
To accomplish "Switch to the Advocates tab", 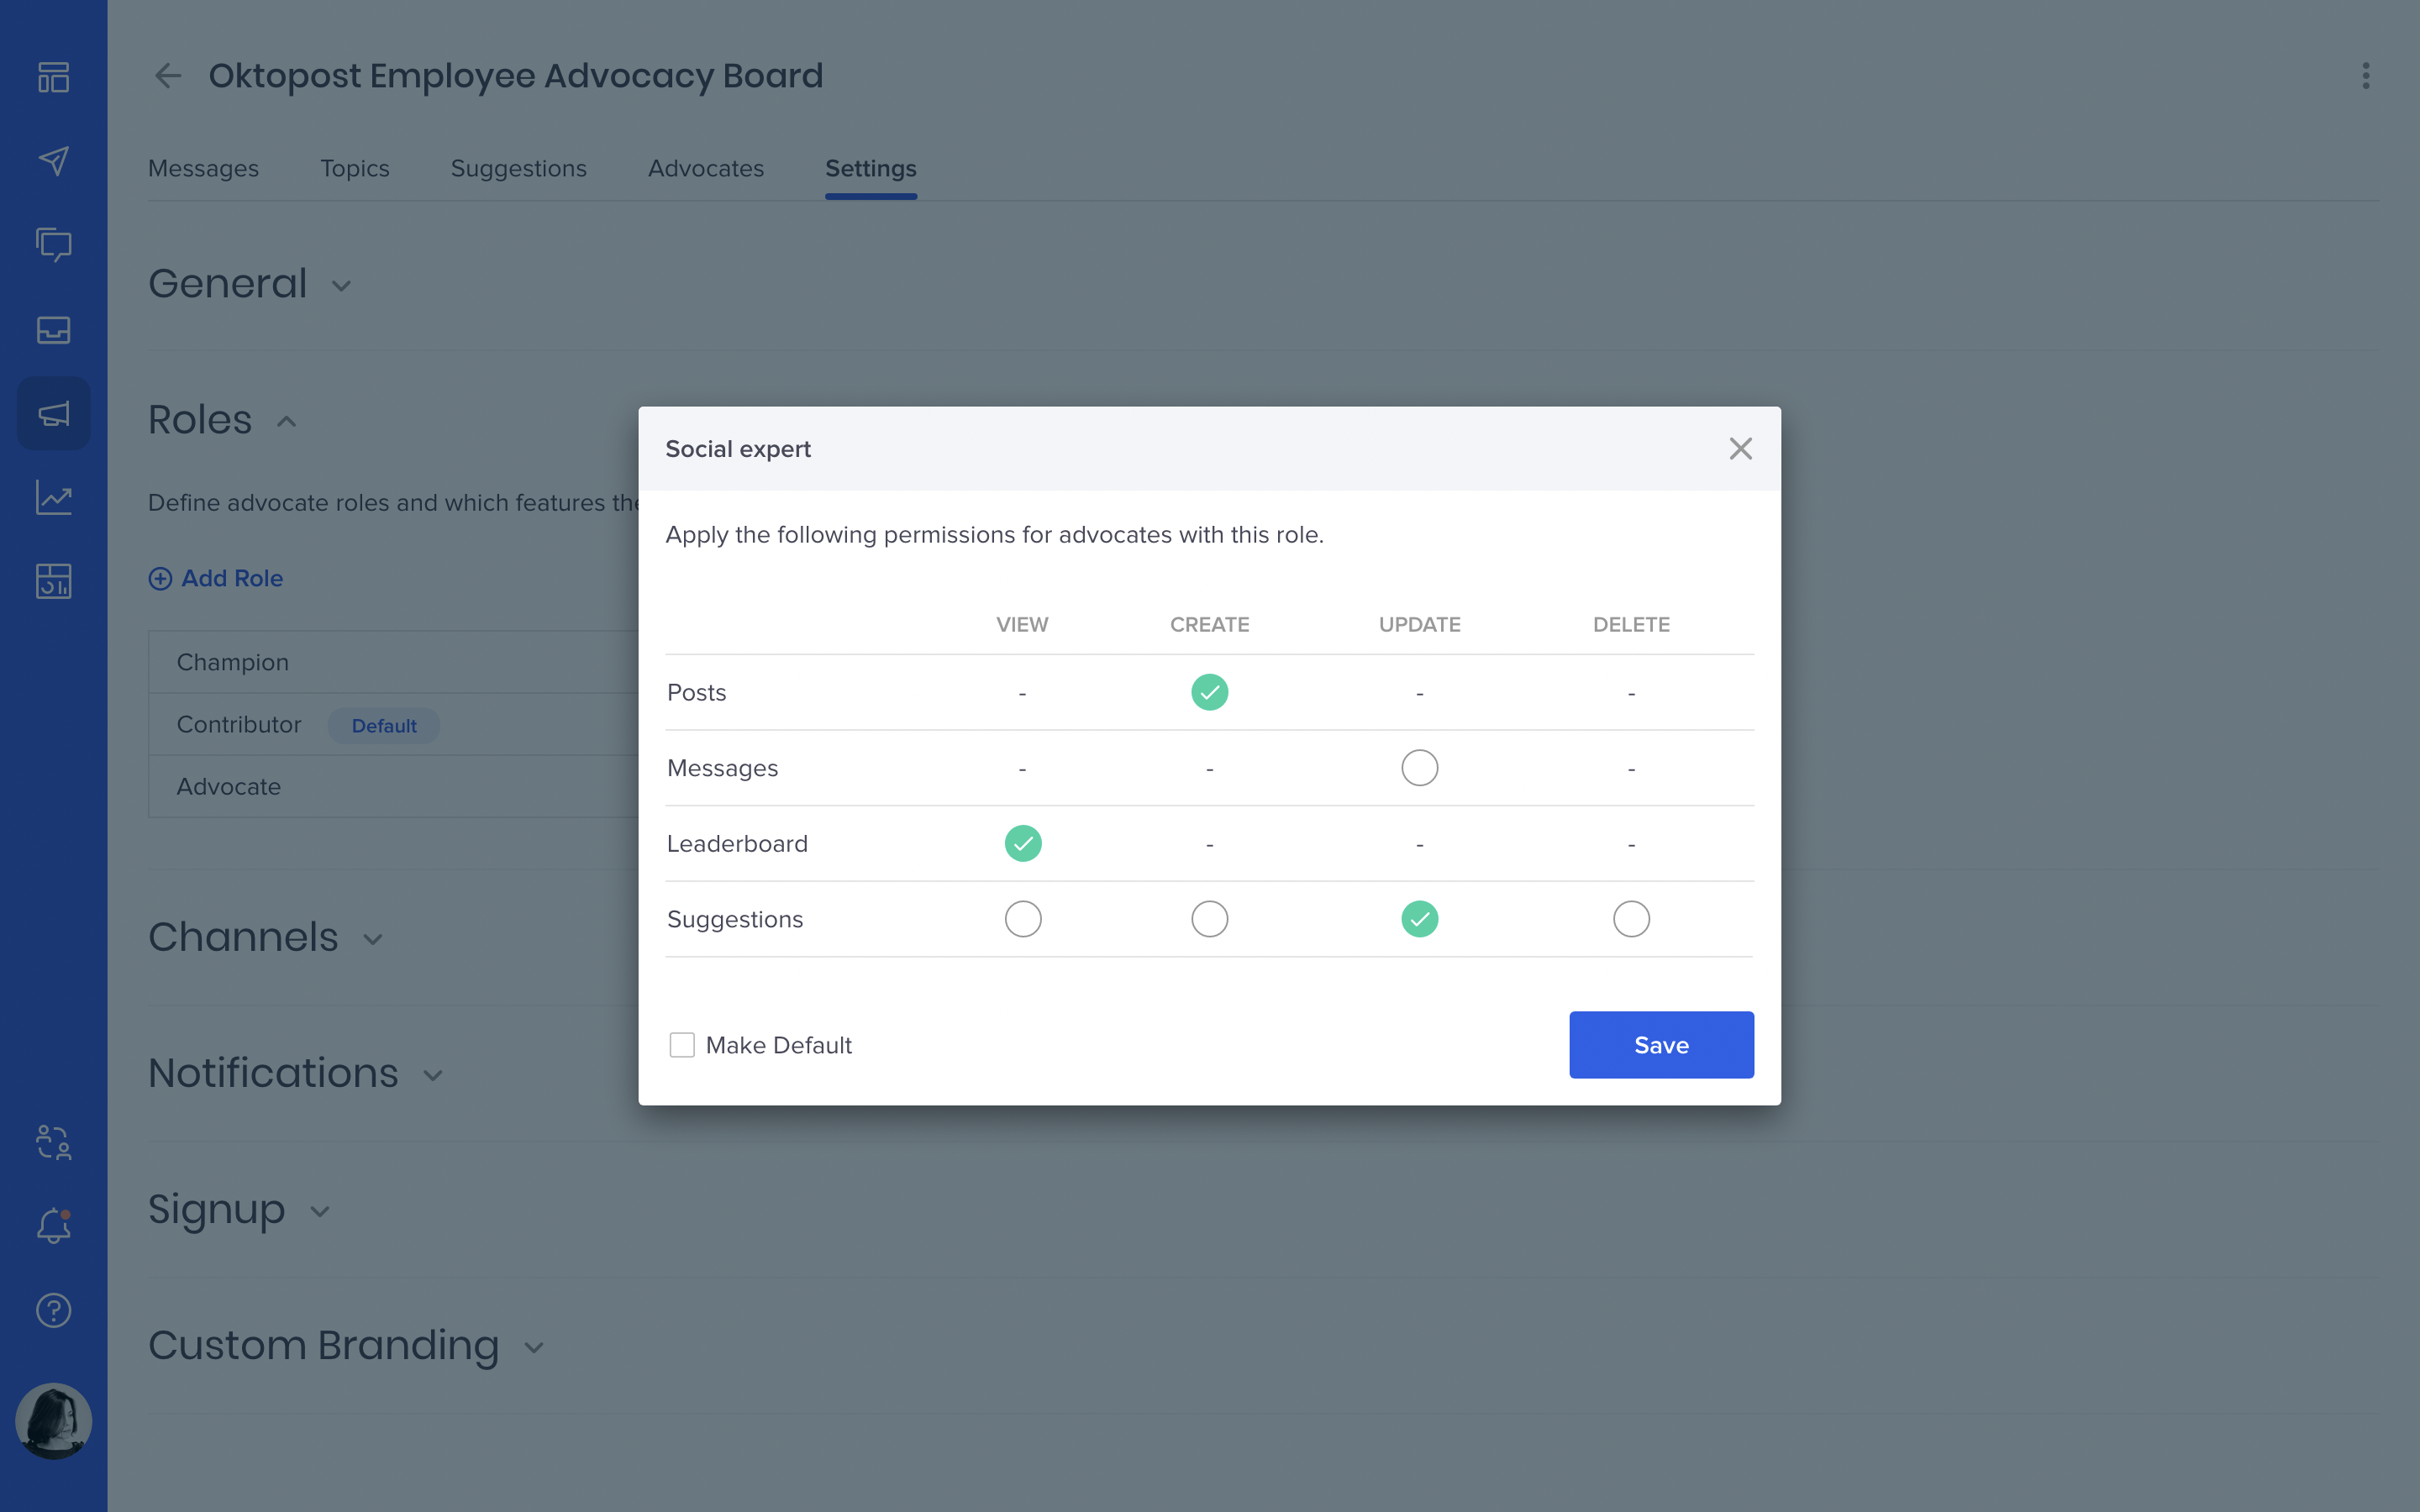I will pyautogui.click(x=705, y=168).
